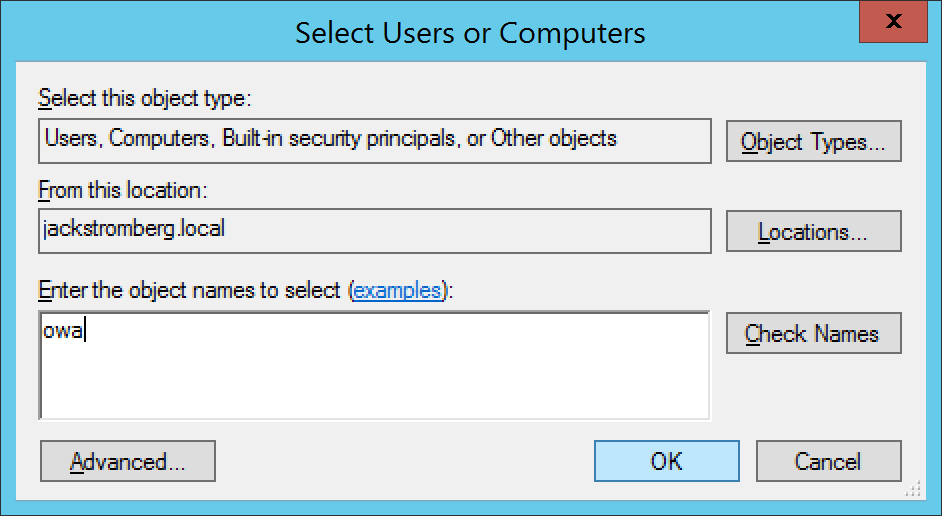Click the 'From this location' label
The image size is (942, 516).
click(121, 189)
